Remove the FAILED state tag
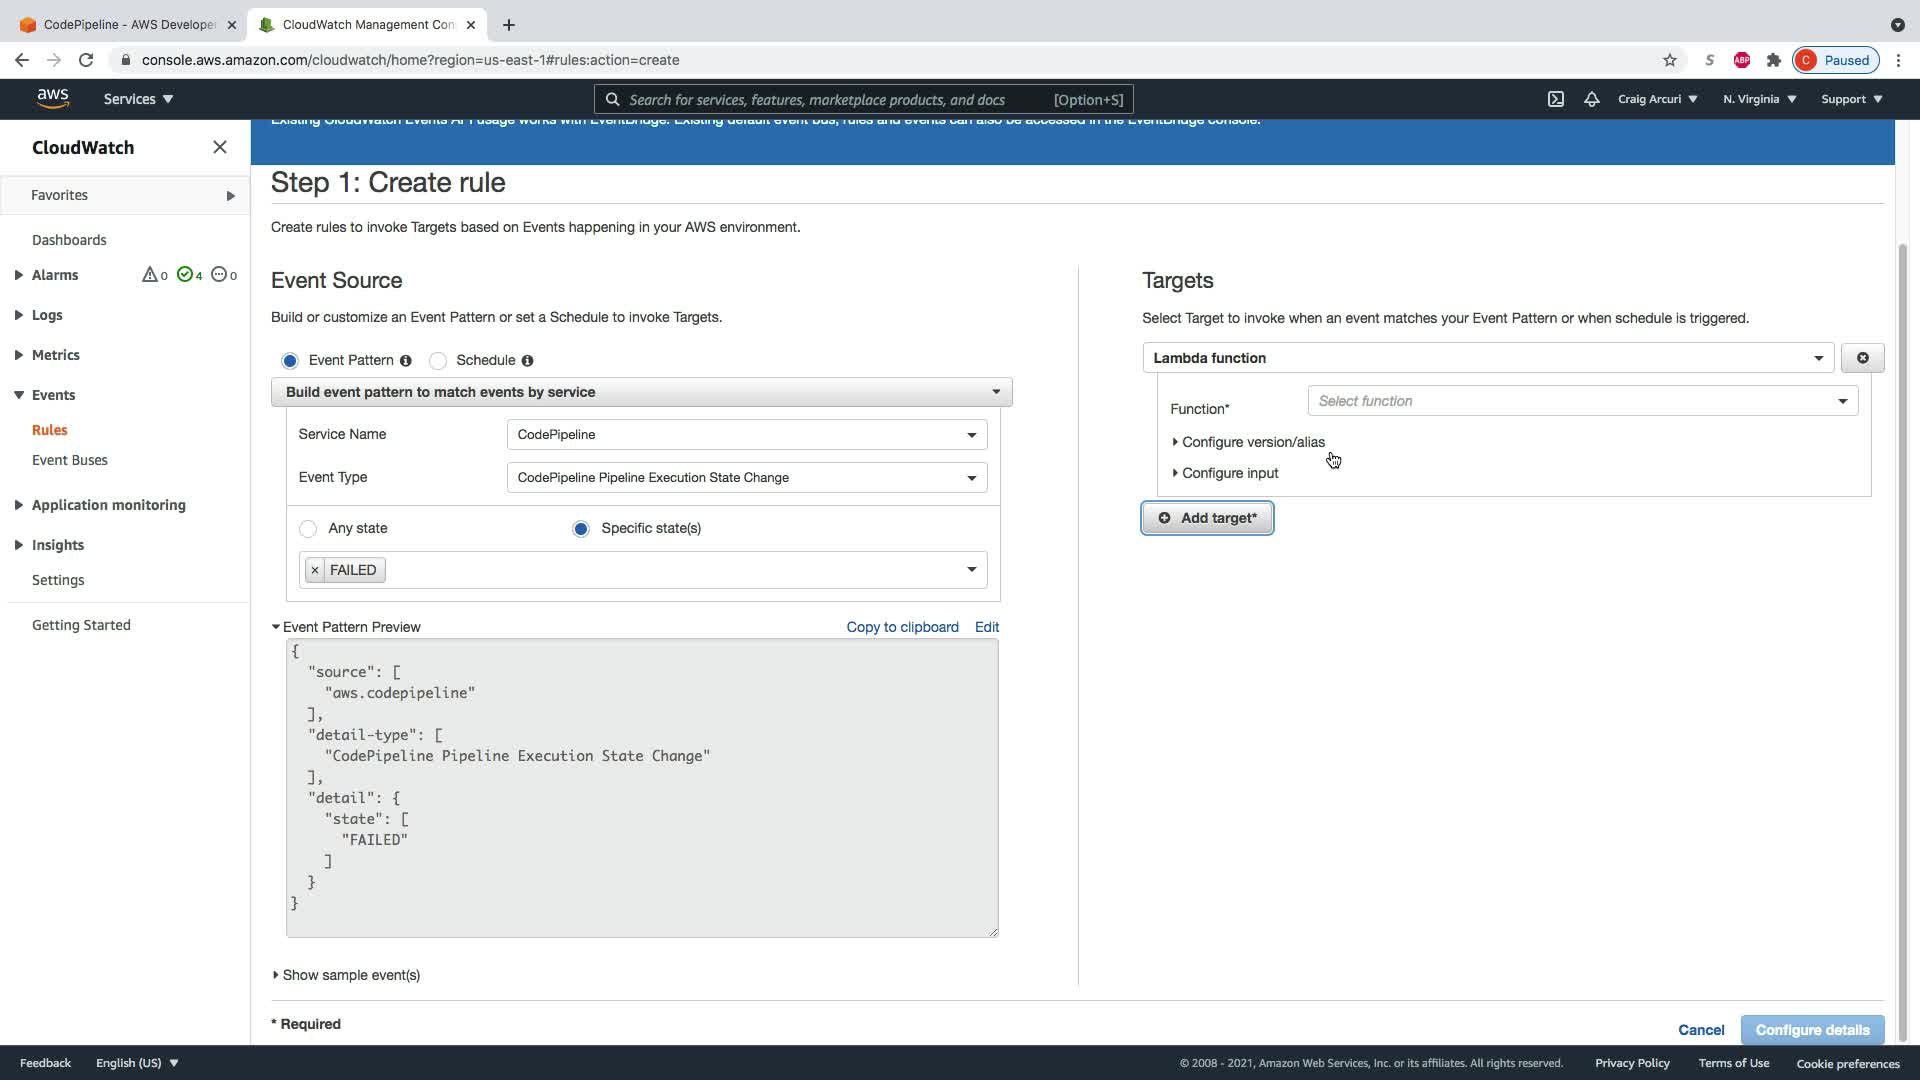 [315, 570]
